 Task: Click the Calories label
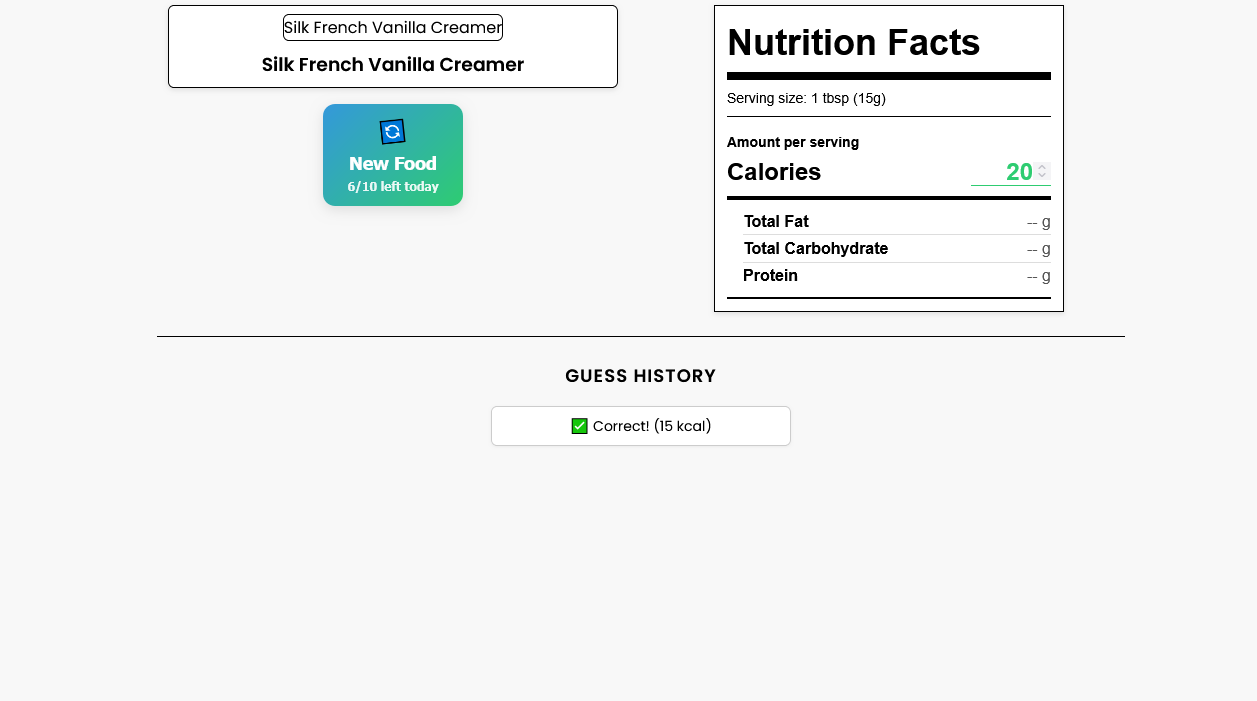pyautogui.click(x=774, y=172)
